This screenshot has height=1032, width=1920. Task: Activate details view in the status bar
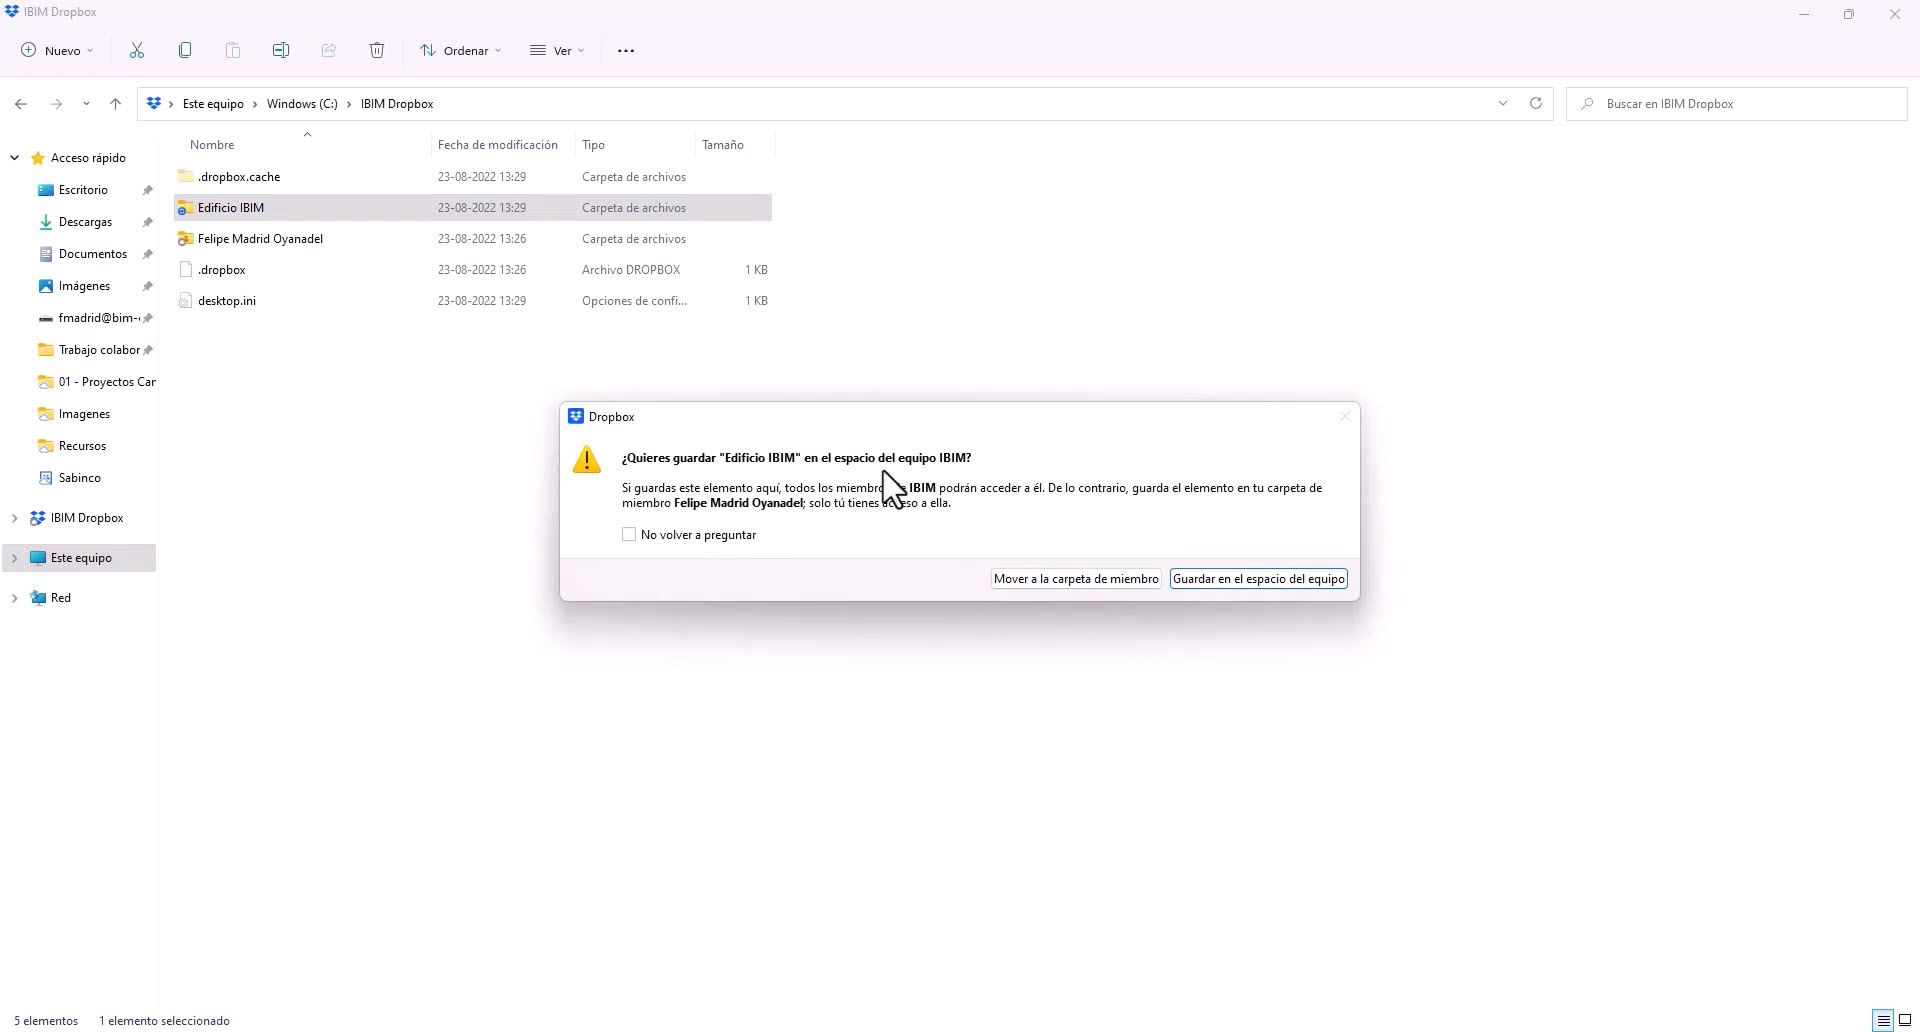pos(1884,1020)
